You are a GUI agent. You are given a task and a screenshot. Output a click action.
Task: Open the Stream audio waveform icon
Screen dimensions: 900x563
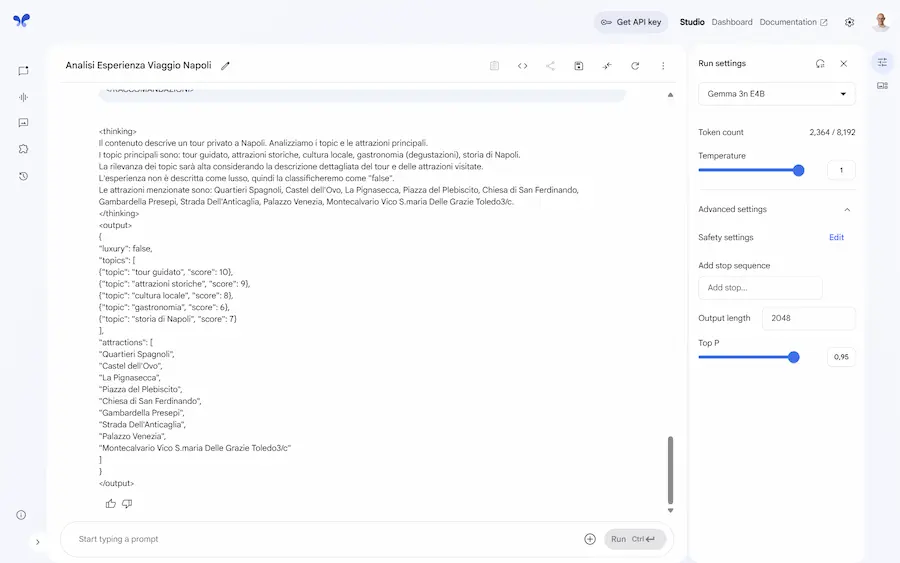click(x=23, y=97)
